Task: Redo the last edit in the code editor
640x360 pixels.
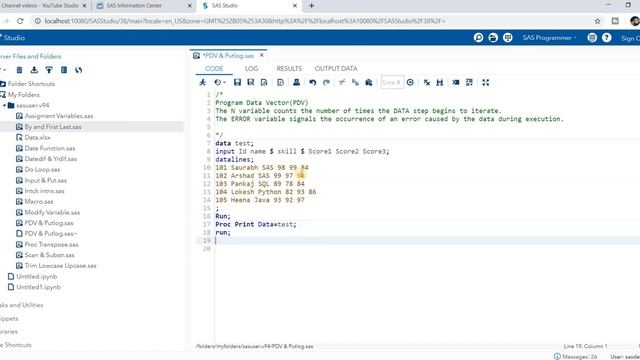Action: [x=326, y=82]
